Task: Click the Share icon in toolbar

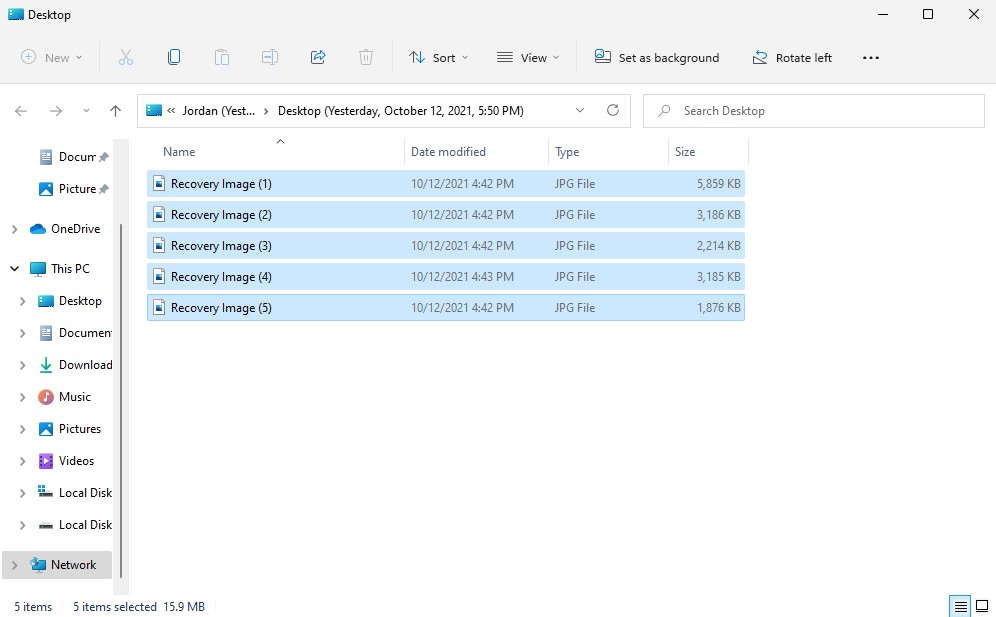Action: click(318, 57)
